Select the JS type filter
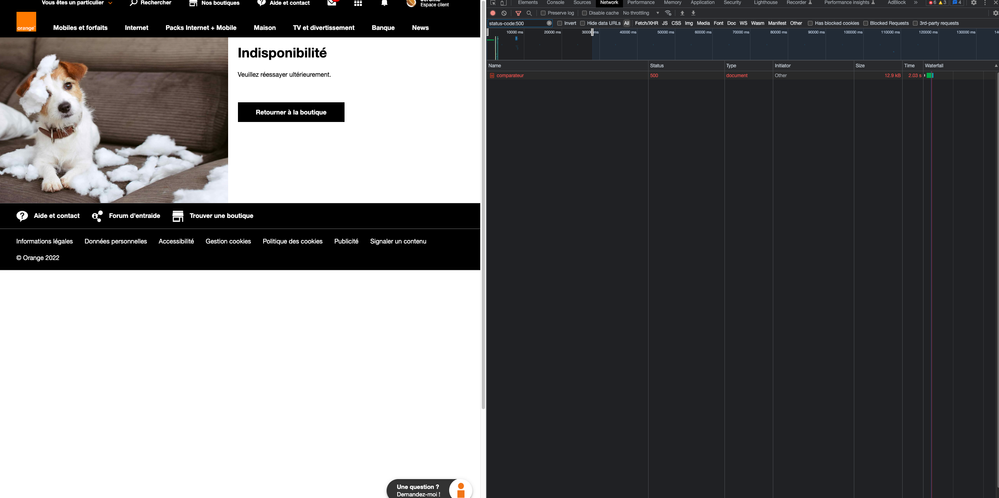 pos(665,23)
